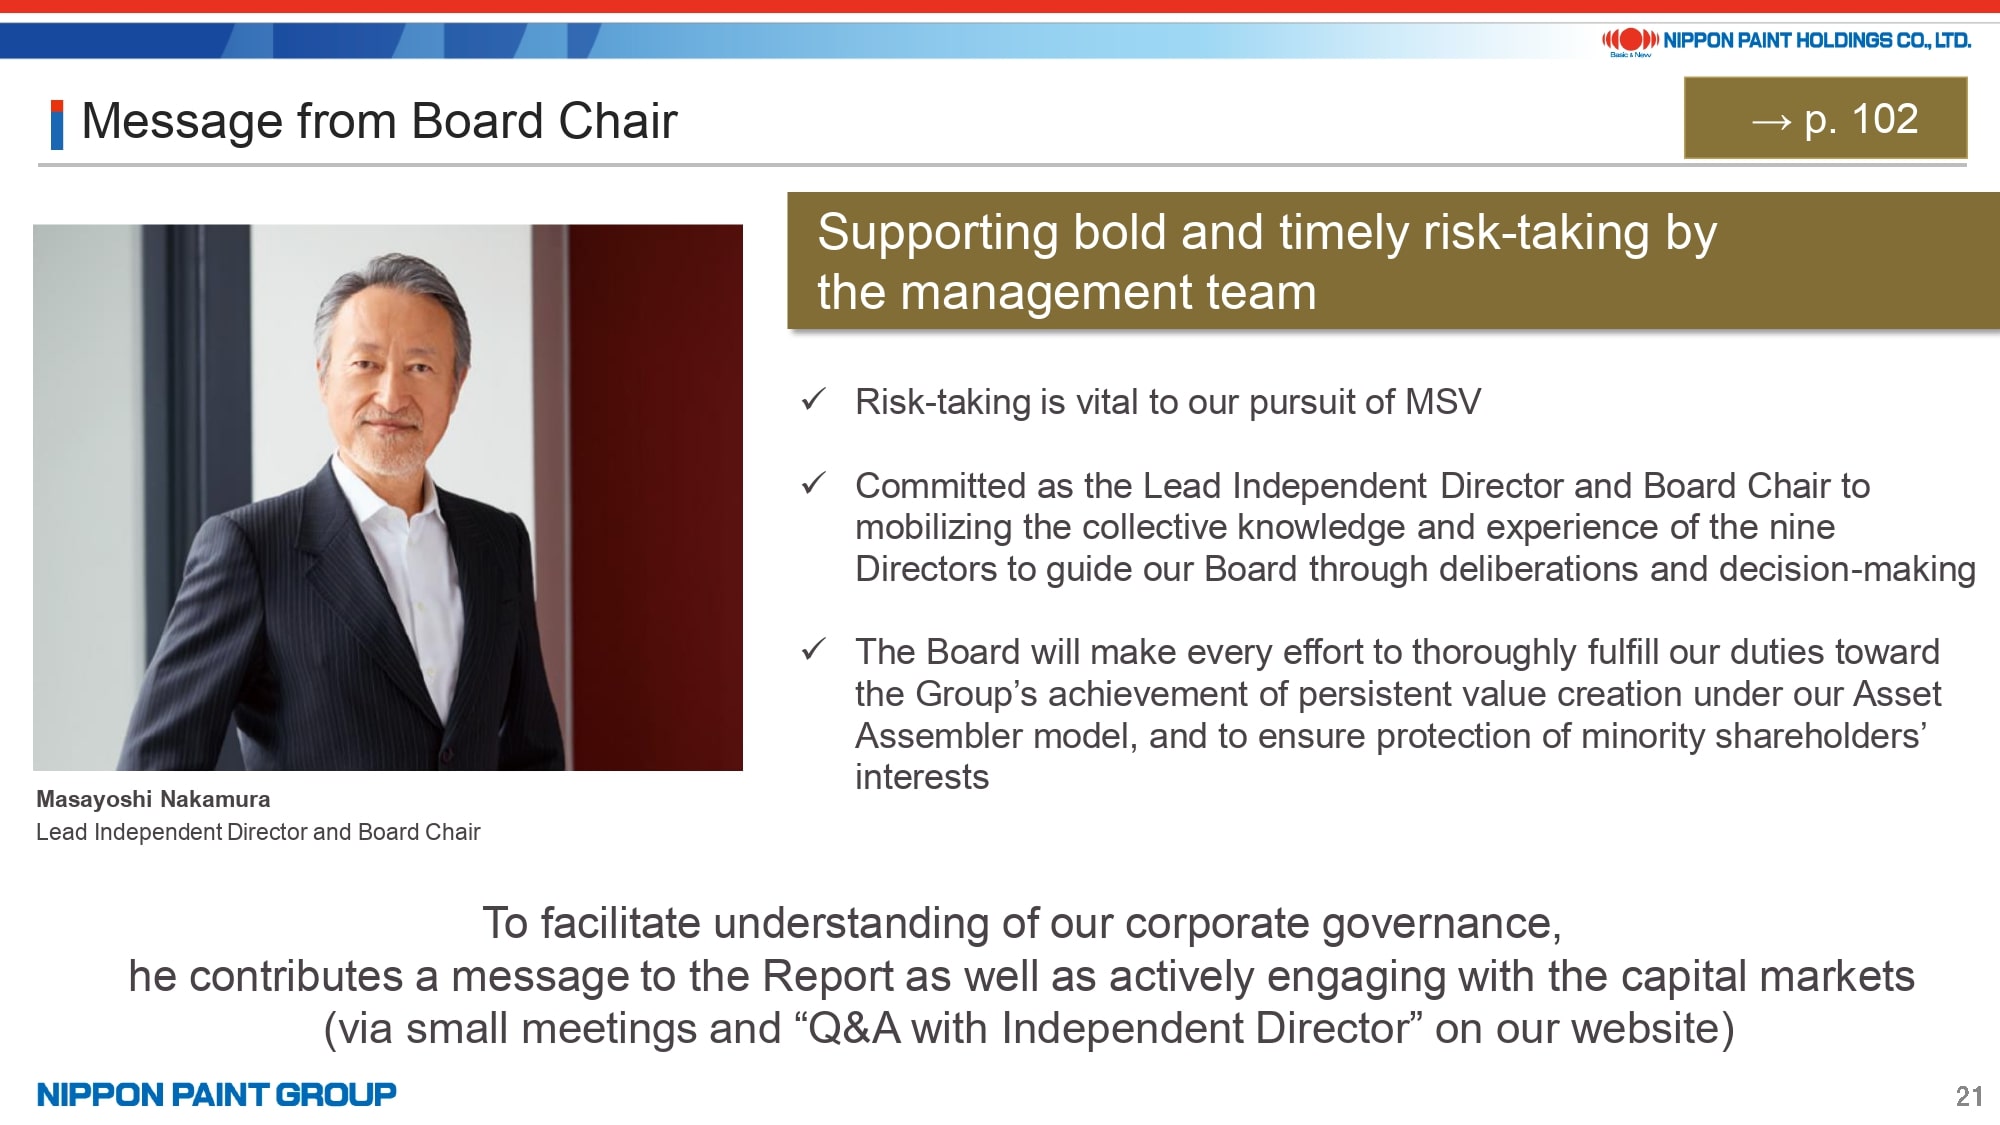
Task: Click the slide page number 21
Action: pos(1969,1096)
